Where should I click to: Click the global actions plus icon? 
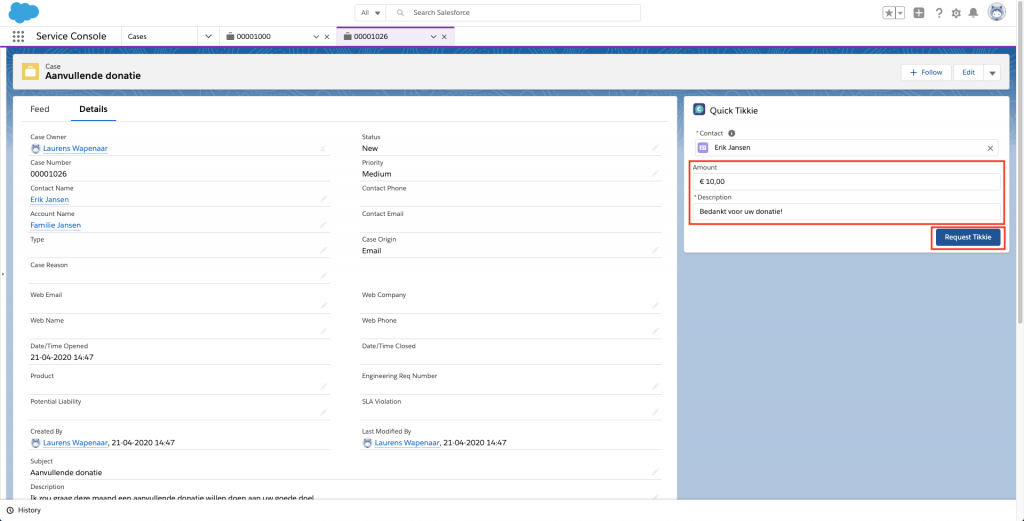[919, 13]
